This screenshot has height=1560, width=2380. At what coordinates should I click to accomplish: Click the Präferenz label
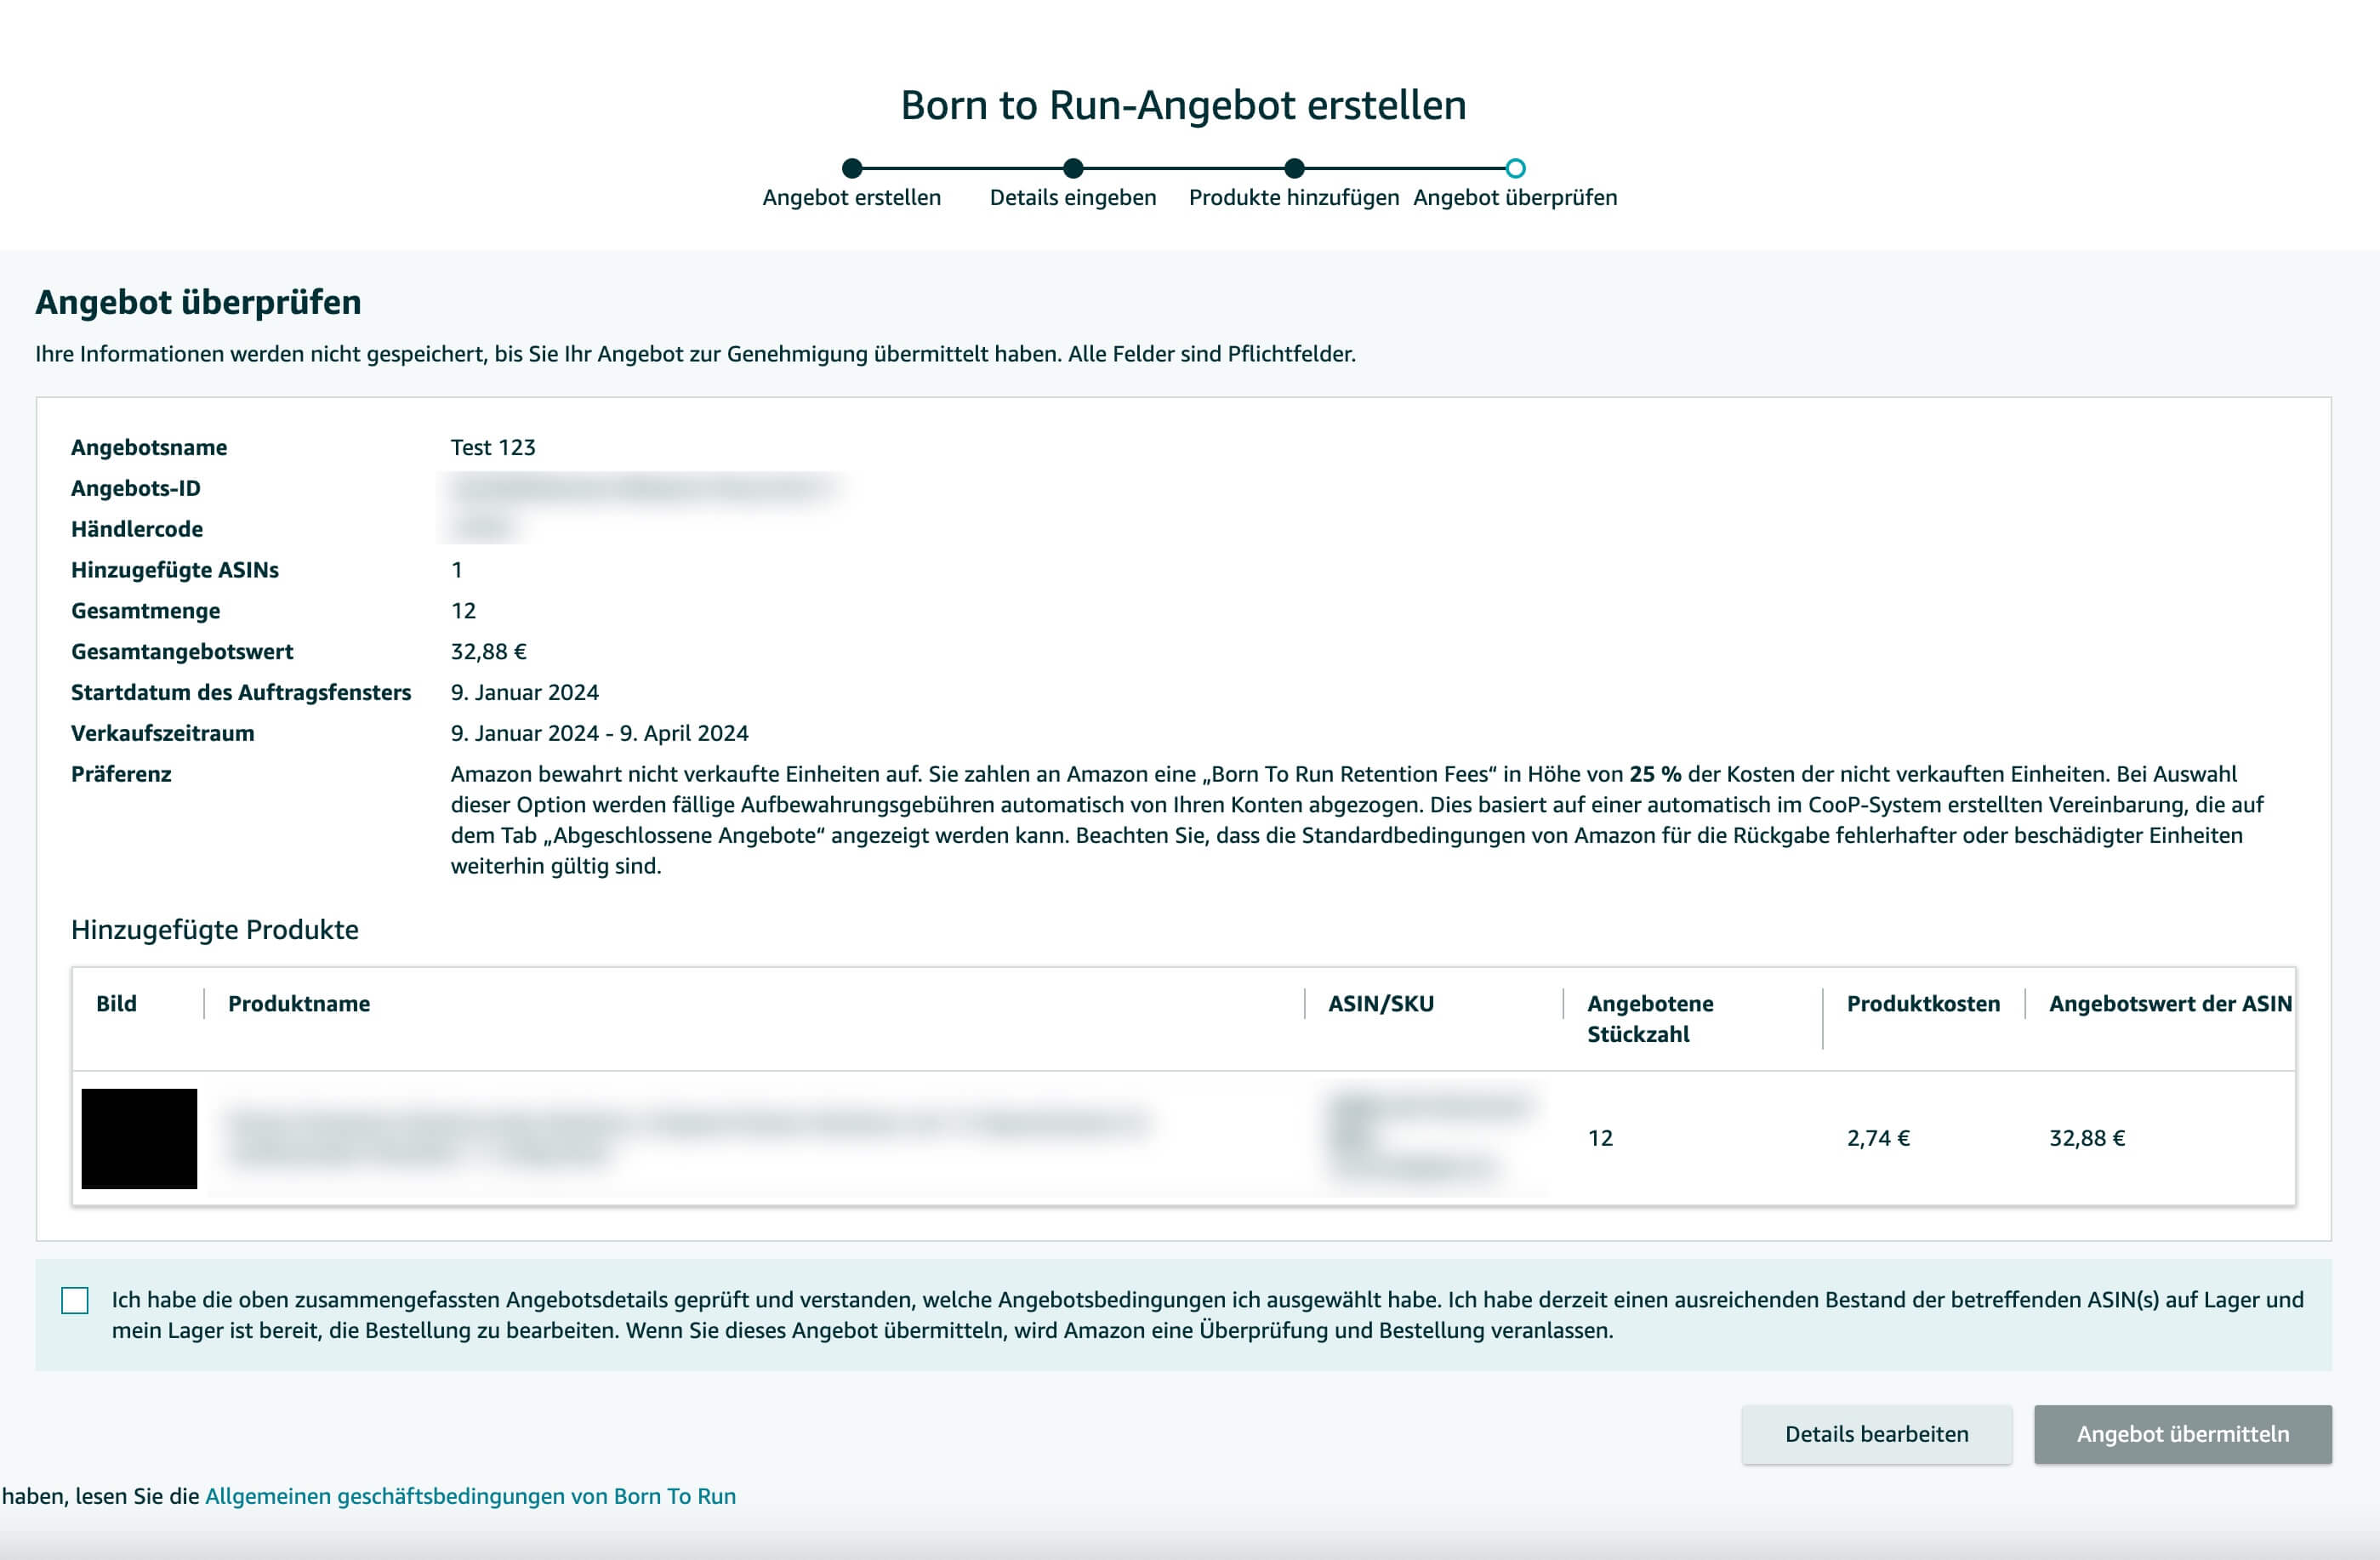pos(121,774)
